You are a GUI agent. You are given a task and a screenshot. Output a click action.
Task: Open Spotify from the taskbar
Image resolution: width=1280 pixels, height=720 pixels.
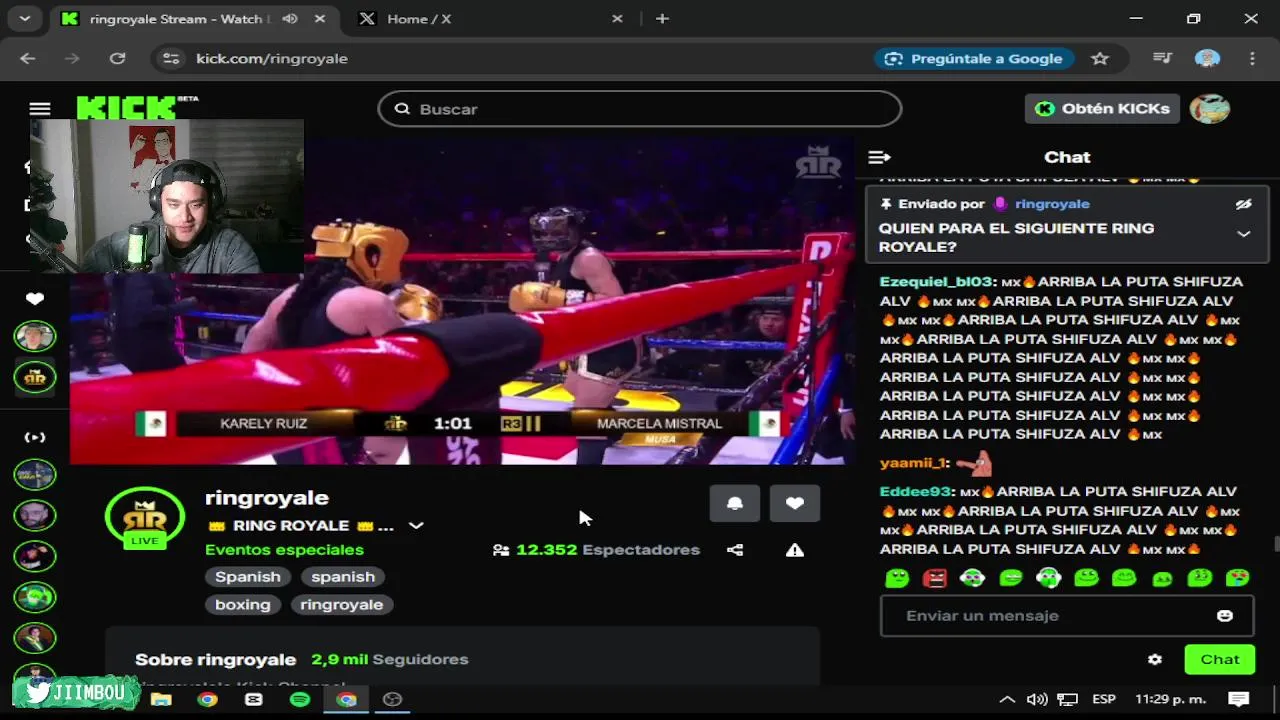[x=300, y=699]
